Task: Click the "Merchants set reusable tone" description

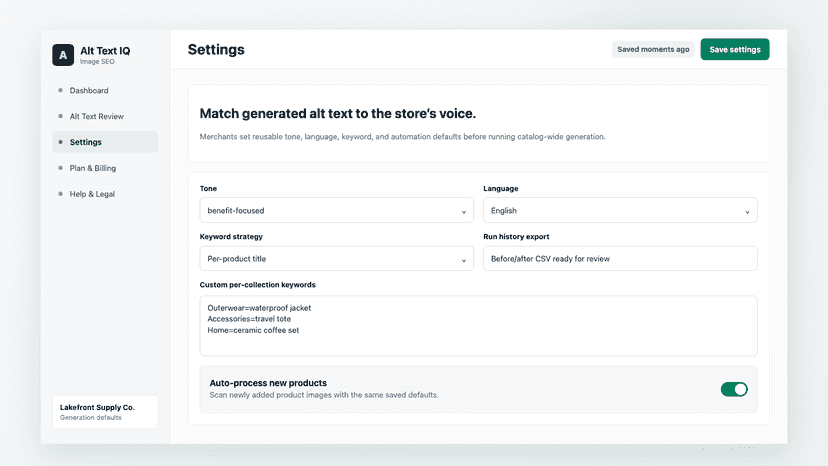Action: click(402, 137)
